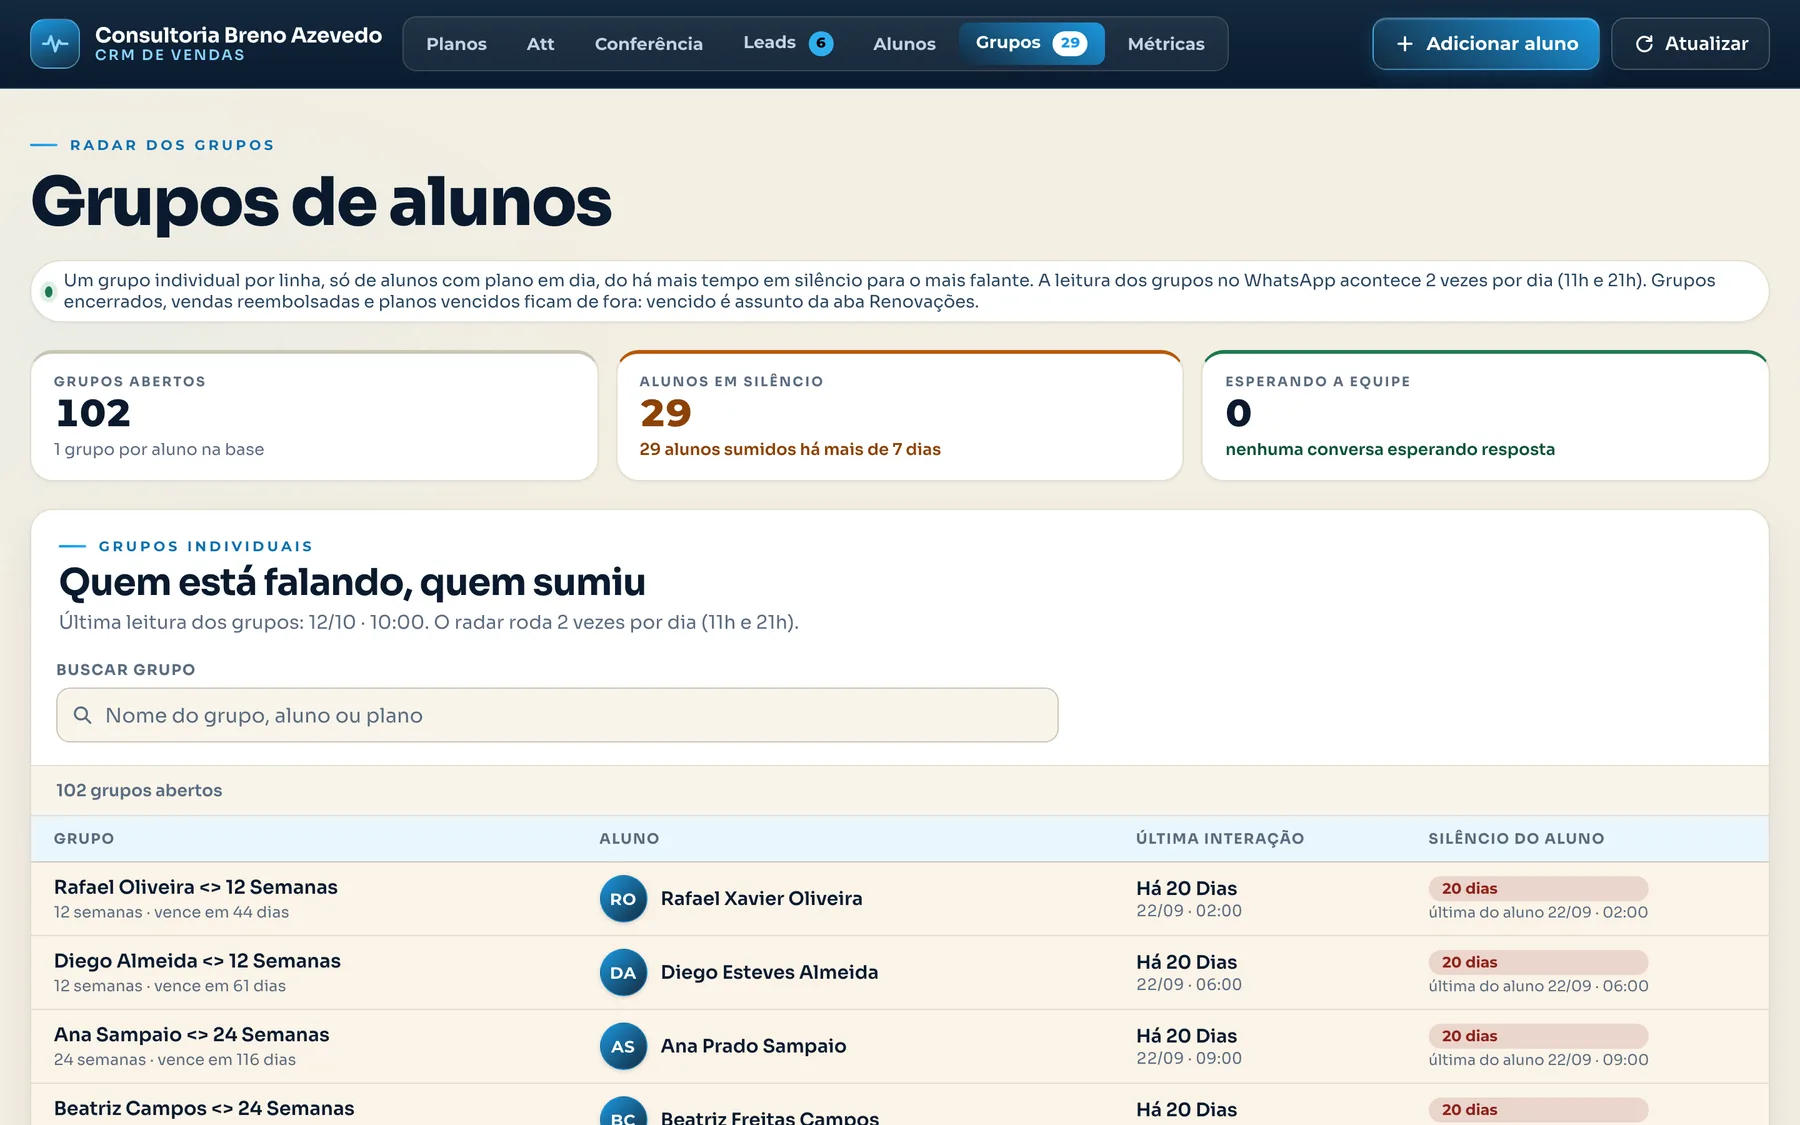Click the heartbeat logo icon of Consultoria
Screen dimensions: 1800x1125
[x=55, y=44]
